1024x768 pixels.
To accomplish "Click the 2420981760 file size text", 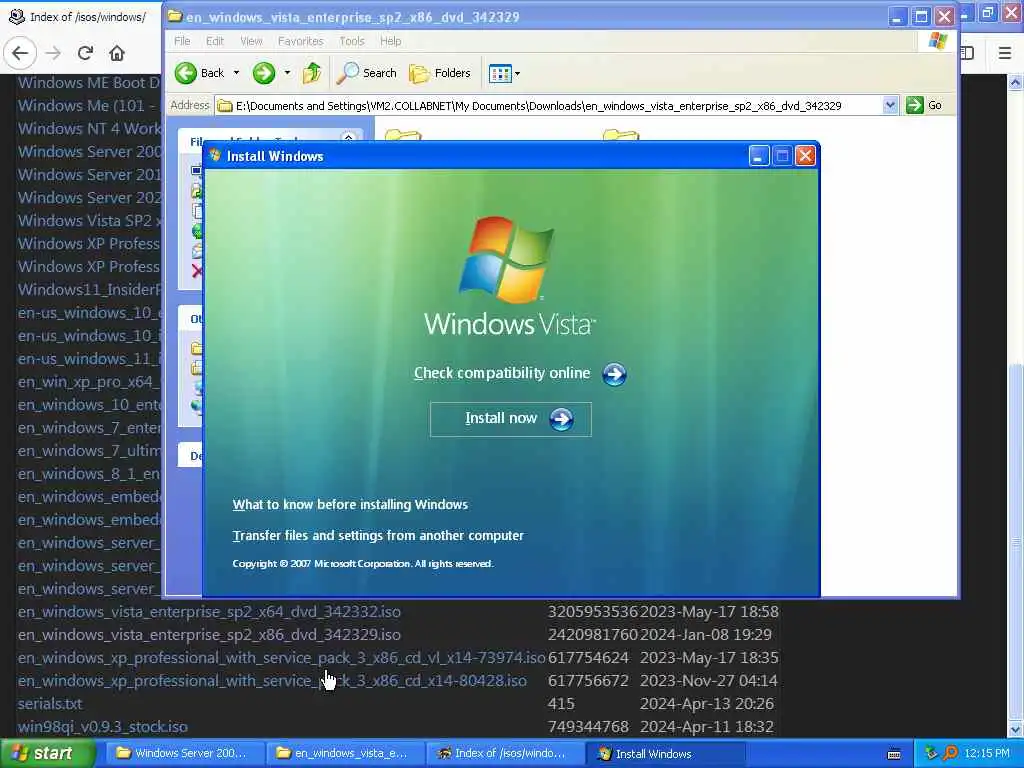I will pyautogui.click(x=592, y=635).
